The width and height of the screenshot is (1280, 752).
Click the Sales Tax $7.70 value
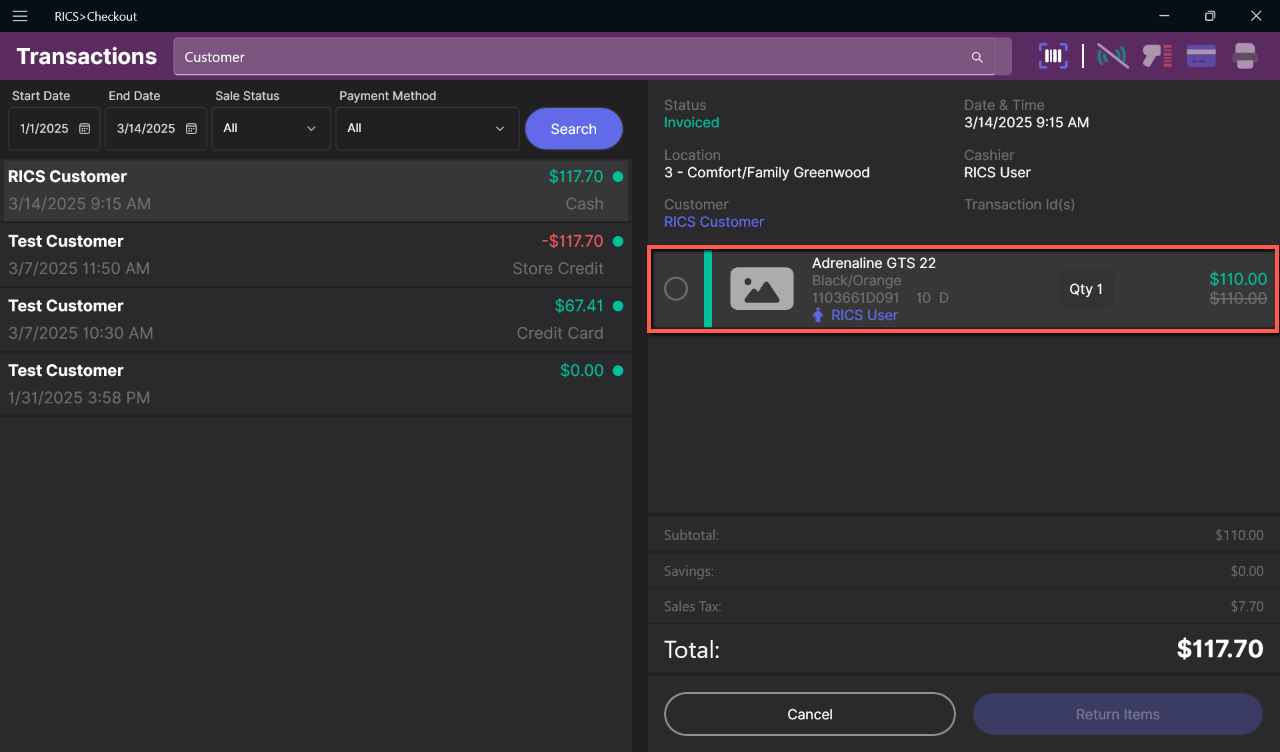coord(1247,607)
